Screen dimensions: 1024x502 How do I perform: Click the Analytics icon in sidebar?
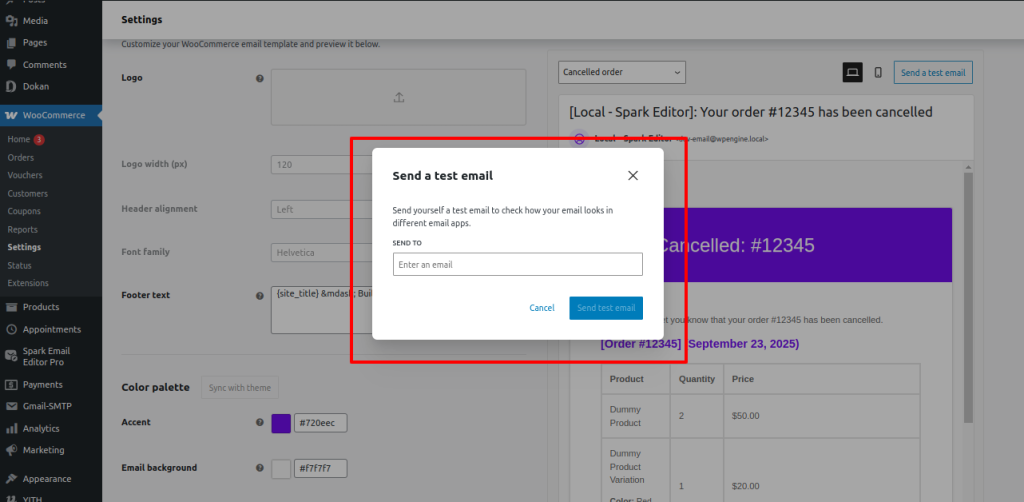click(11, 429)
